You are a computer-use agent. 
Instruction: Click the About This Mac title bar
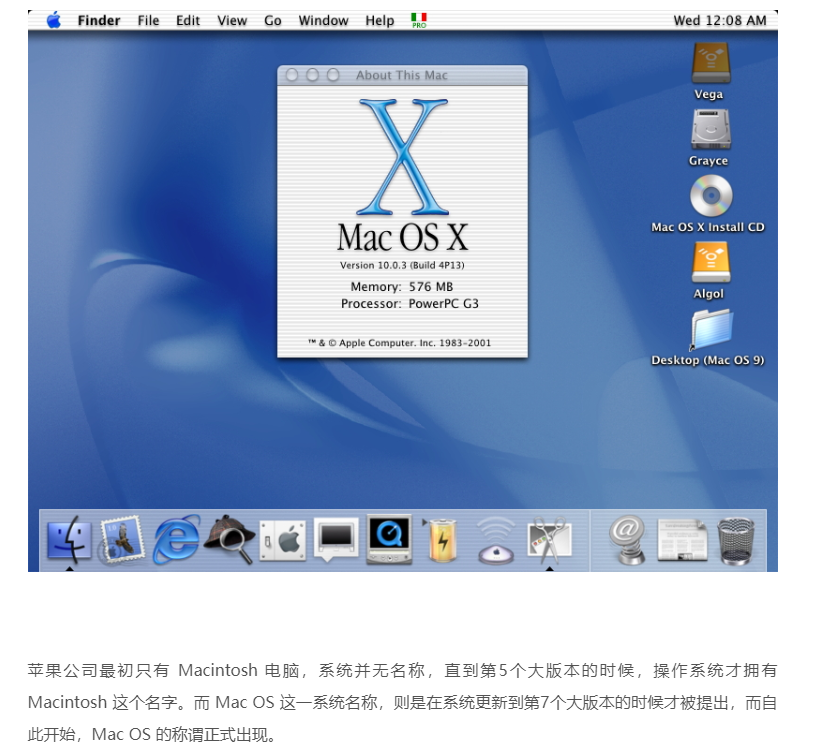coord(403,75)
